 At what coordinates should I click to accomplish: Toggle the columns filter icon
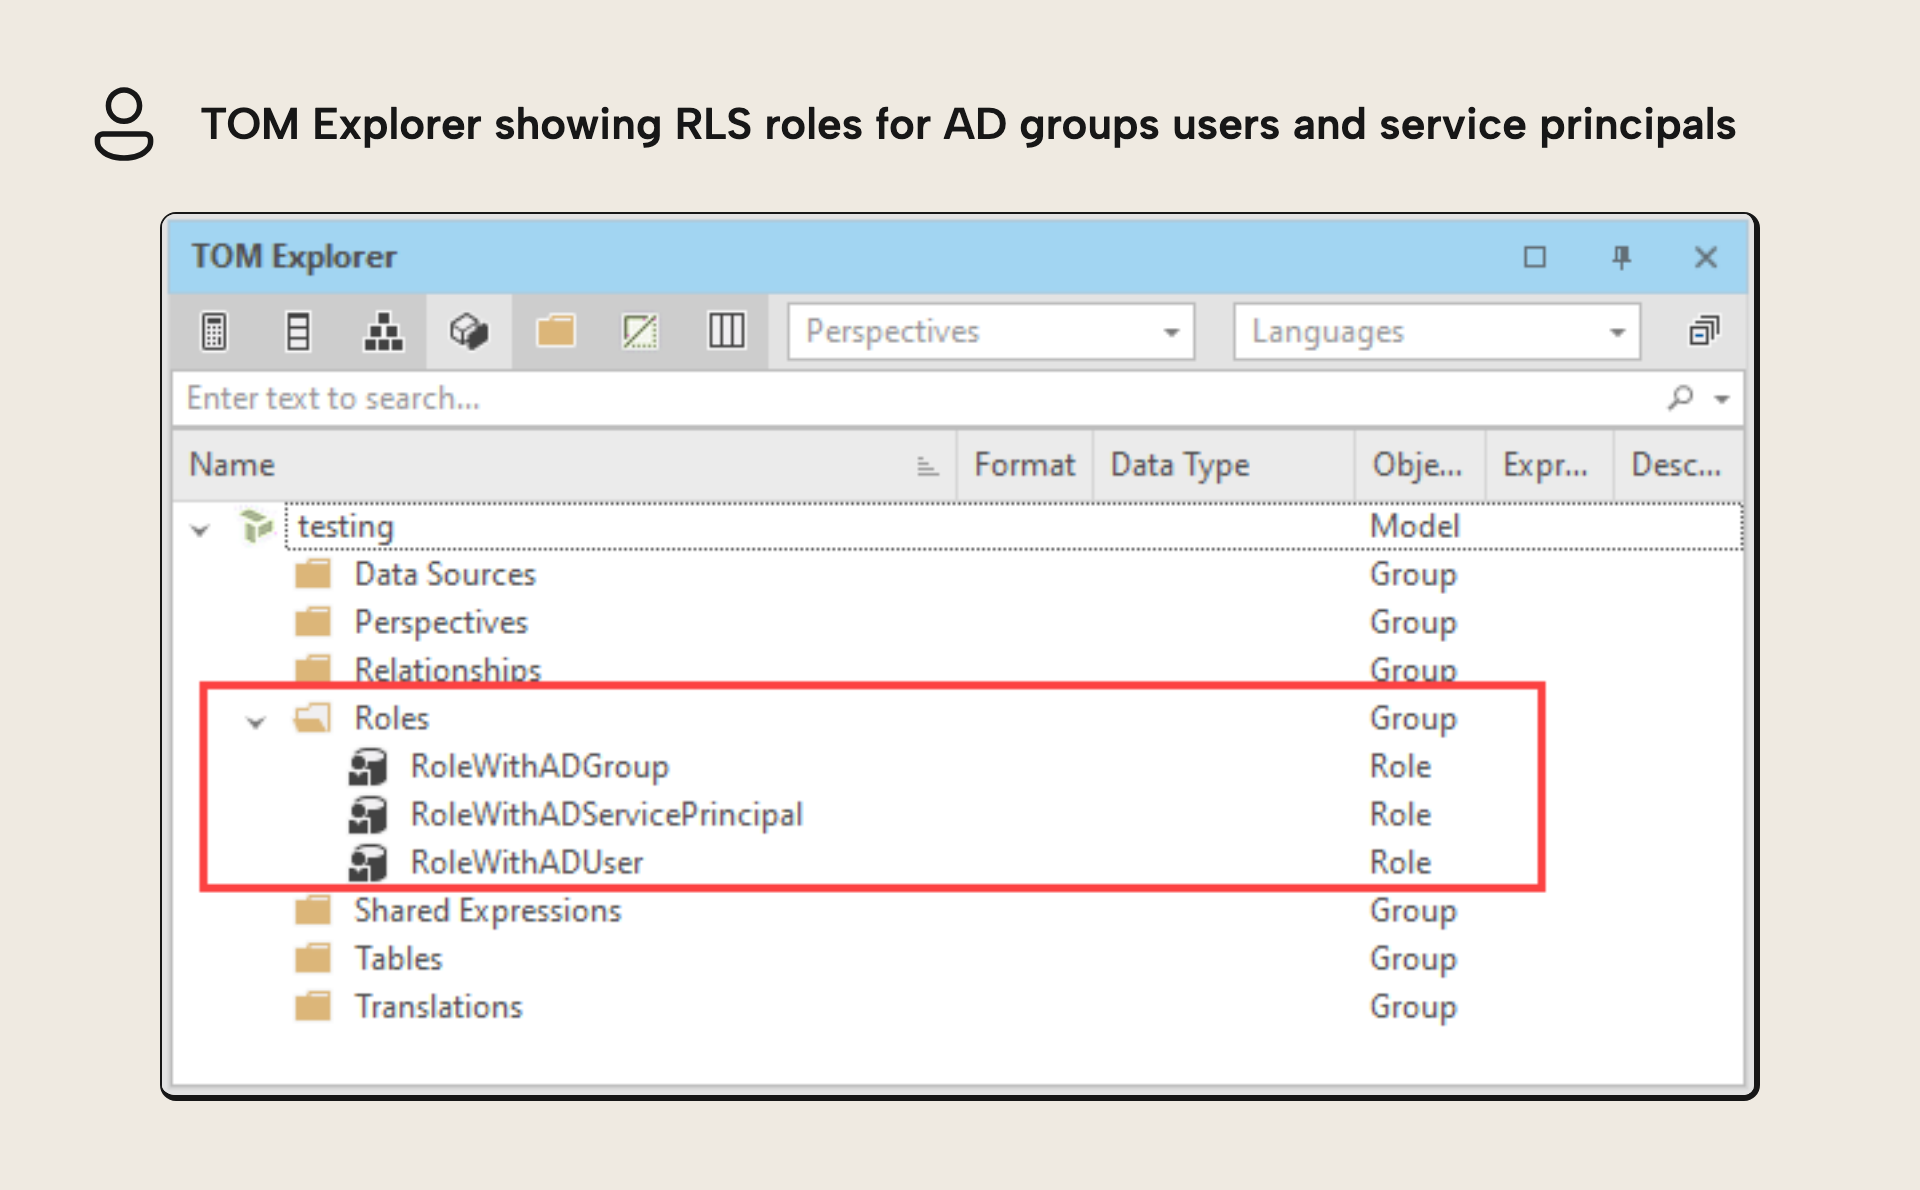298,331
